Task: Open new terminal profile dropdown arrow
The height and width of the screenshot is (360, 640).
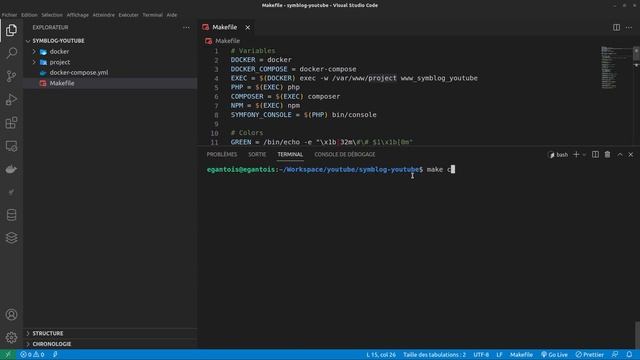Action: click(584, 155)
